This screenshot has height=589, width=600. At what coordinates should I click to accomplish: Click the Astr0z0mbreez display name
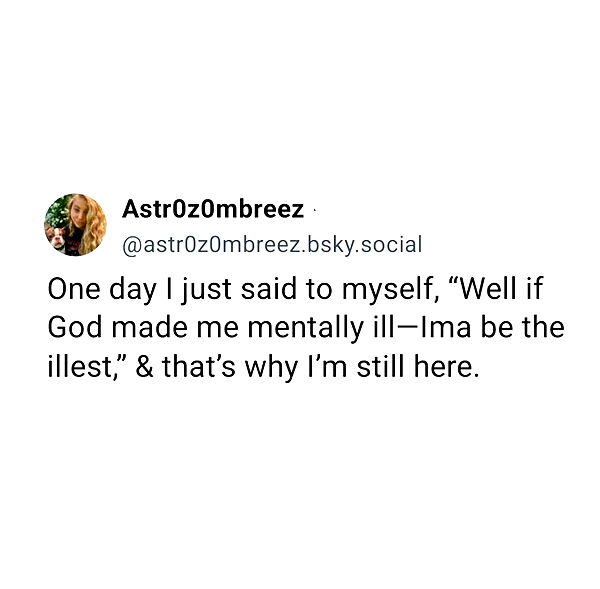point(212,210)
